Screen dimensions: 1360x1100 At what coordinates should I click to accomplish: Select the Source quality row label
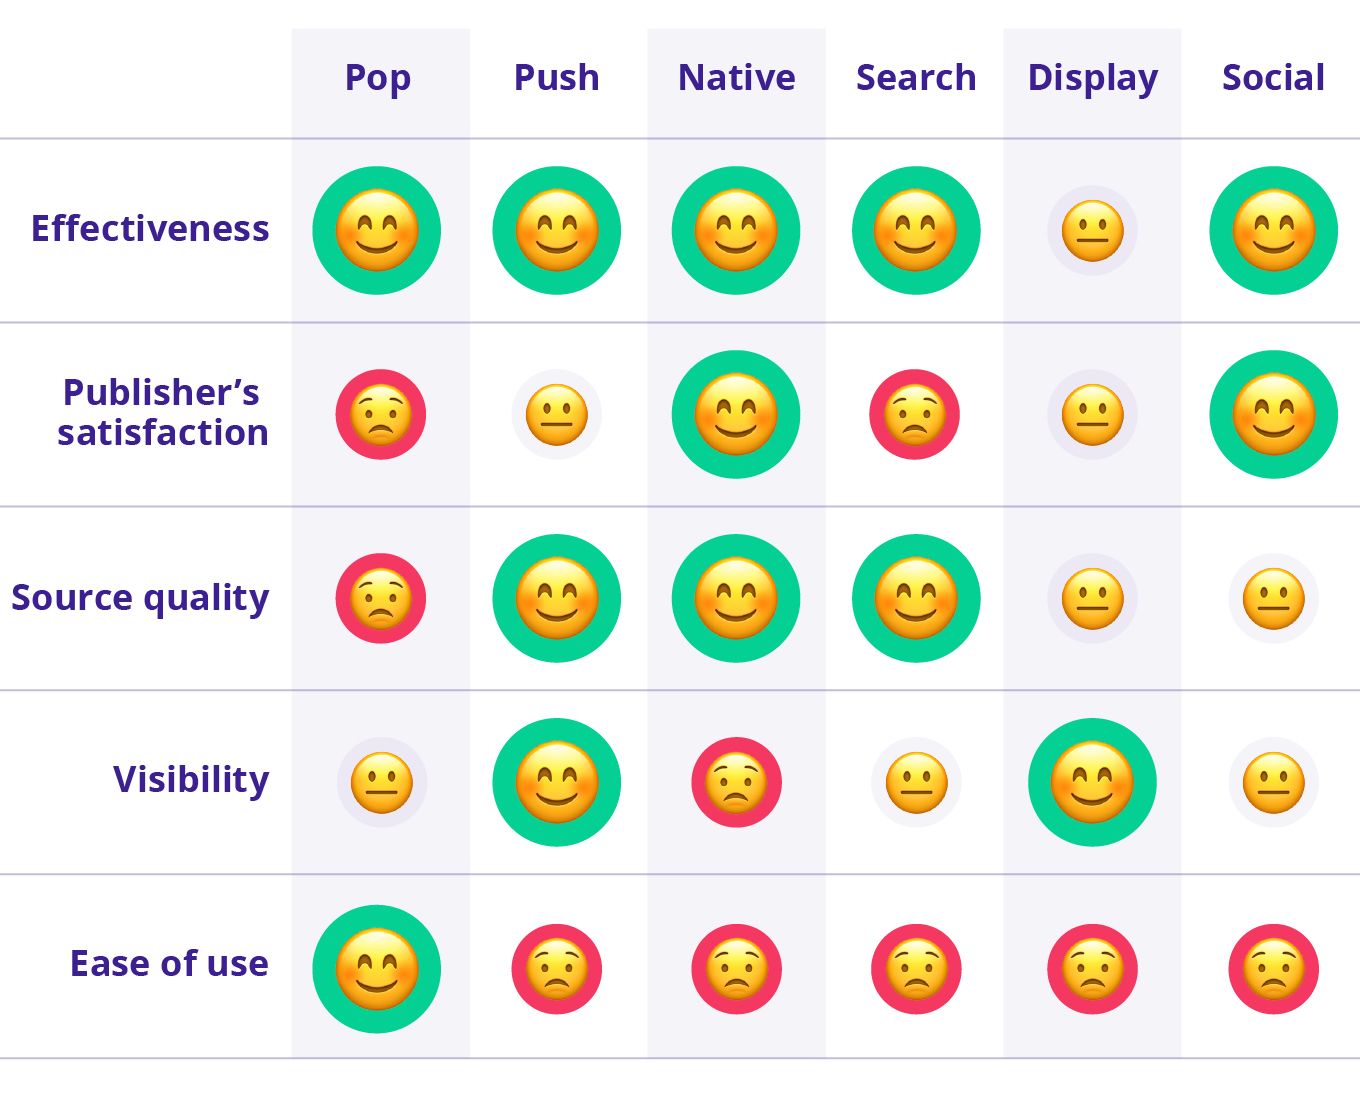(140, 598)
